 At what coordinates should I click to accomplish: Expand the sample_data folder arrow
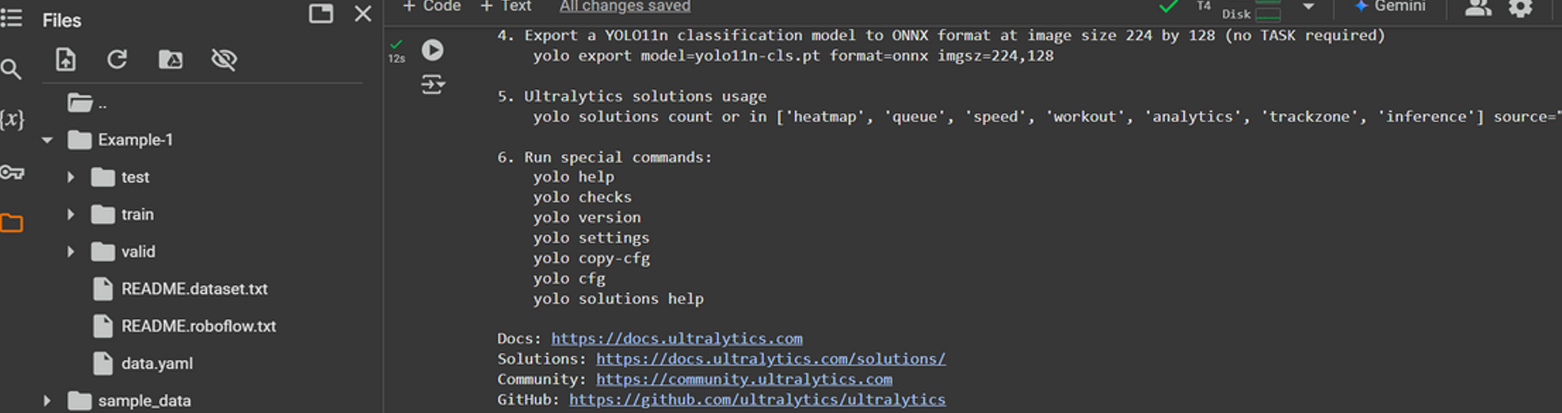(x=47, y=401)
